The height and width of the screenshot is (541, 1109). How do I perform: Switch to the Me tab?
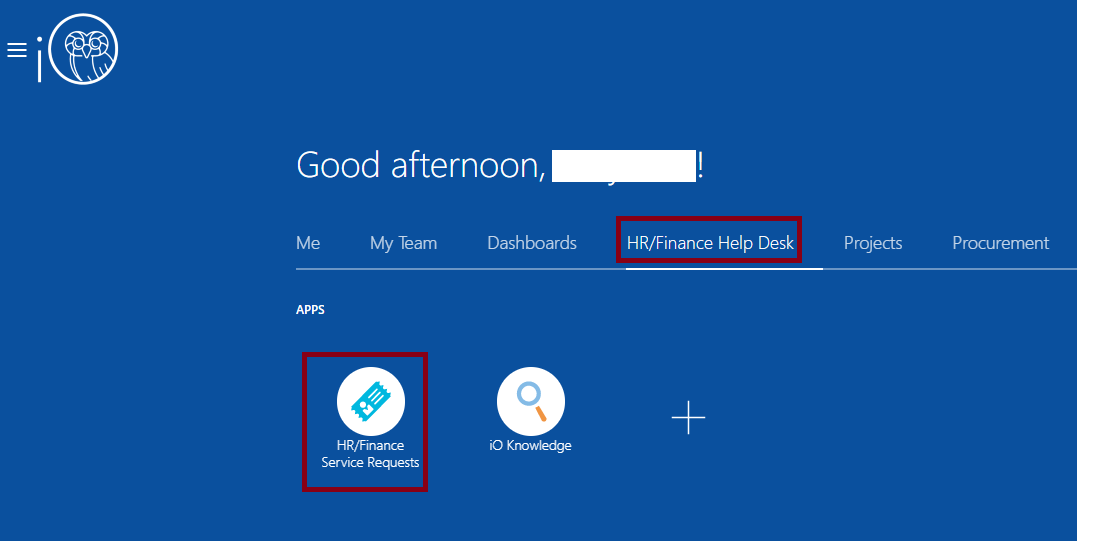[x=308, y=243]
